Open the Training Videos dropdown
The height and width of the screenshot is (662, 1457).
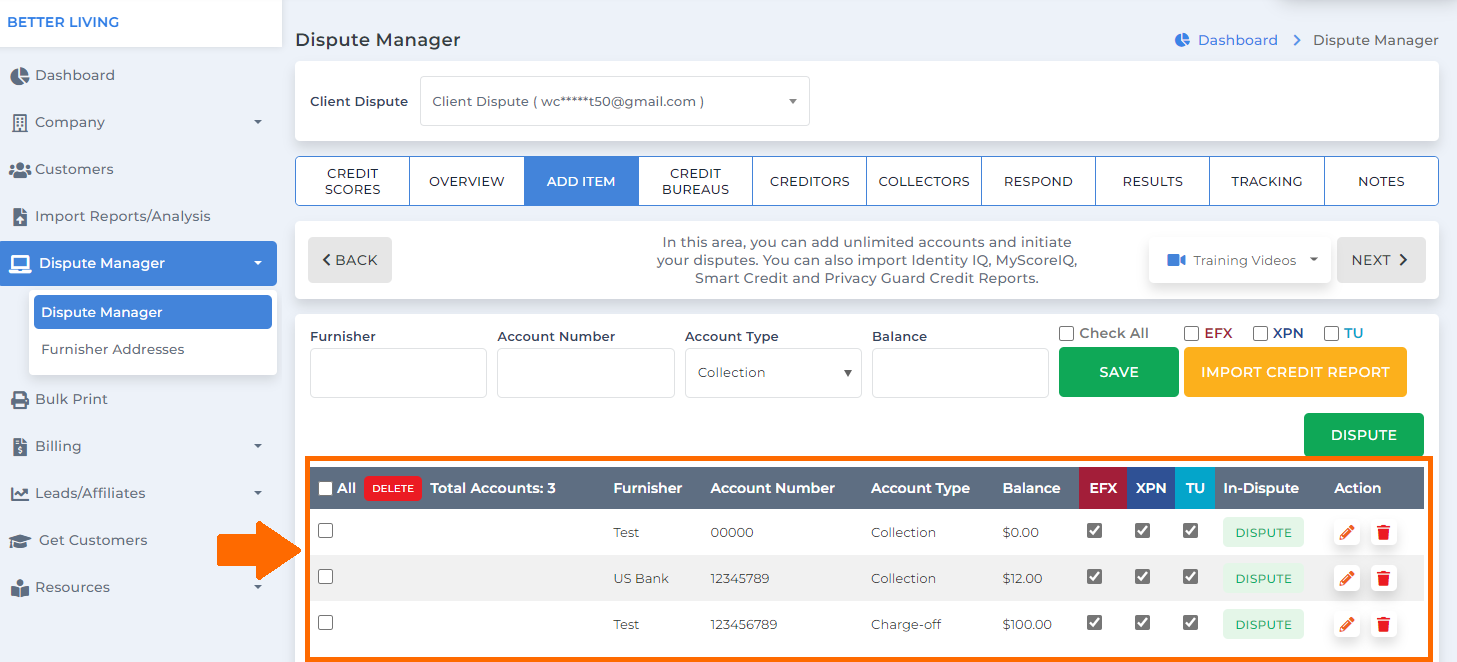1240,260
